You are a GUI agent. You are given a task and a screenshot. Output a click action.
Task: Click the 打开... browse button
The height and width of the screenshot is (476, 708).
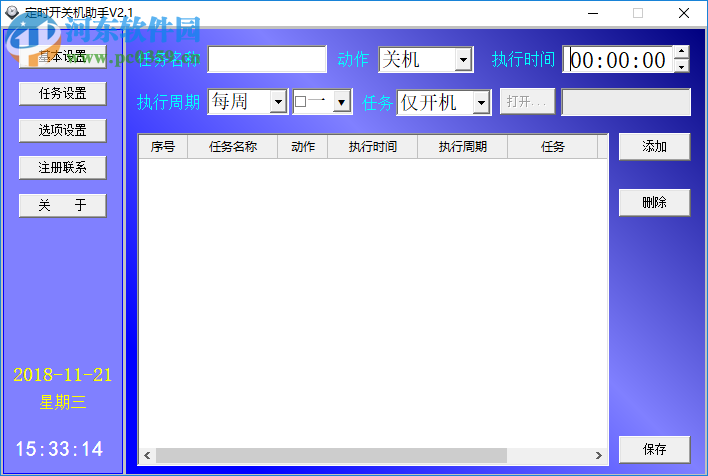pyautogui.click(x=527, y=102)
